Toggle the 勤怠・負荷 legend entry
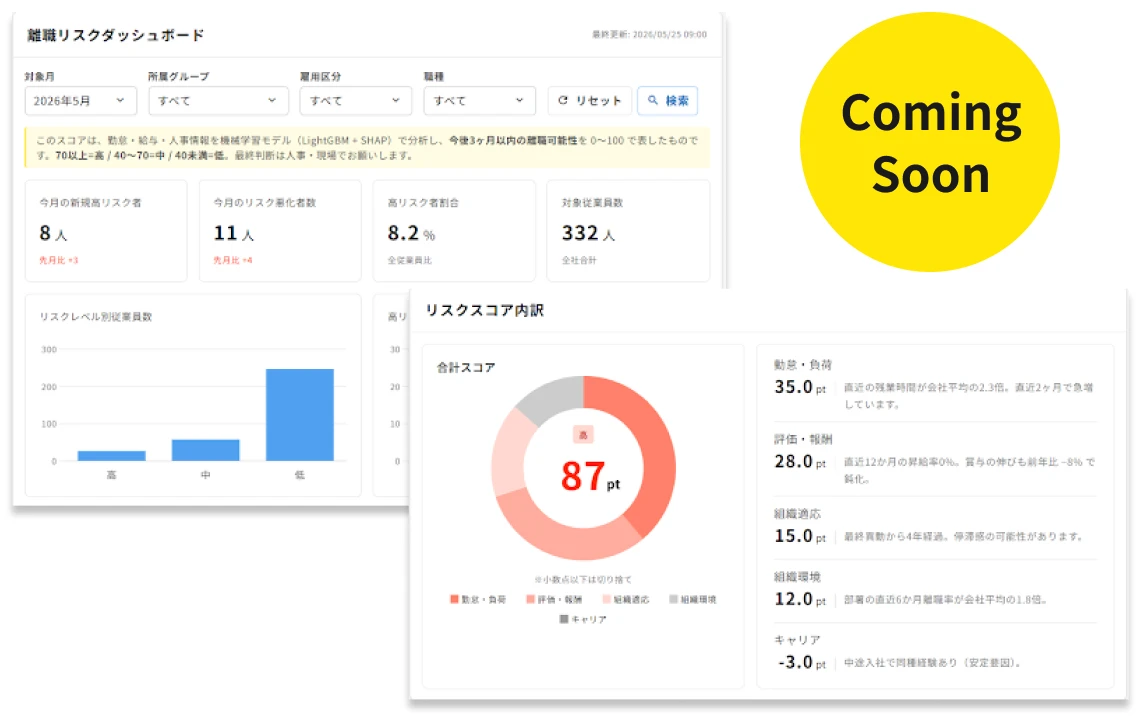1140x720 pixels. click(478, 599)
